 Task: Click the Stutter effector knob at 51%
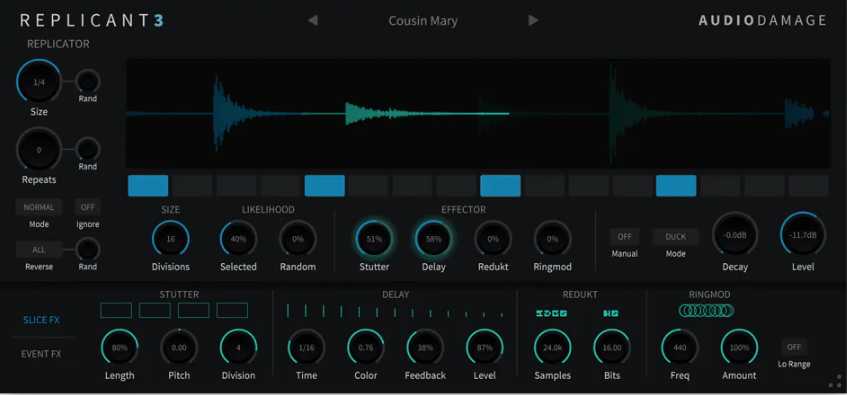[374, 239]
